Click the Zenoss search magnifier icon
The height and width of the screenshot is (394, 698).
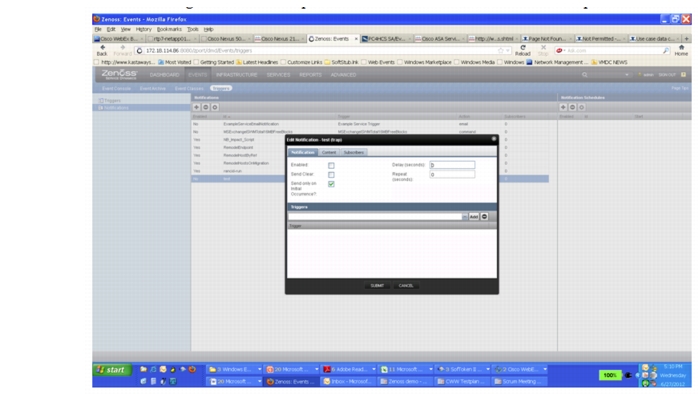(x=584, y=75)
